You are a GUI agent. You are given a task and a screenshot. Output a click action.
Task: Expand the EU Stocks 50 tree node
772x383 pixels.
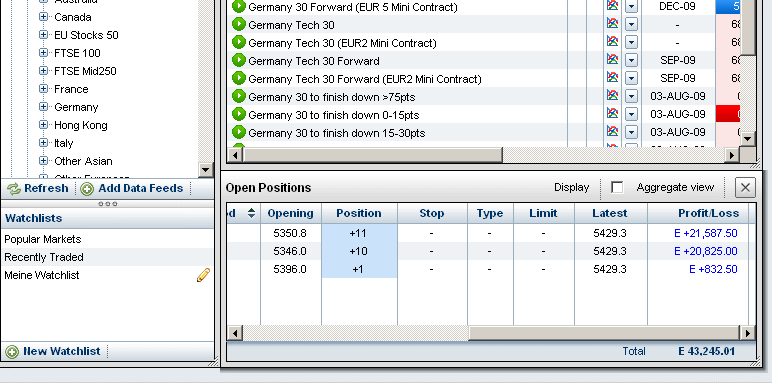pos(43,34)
